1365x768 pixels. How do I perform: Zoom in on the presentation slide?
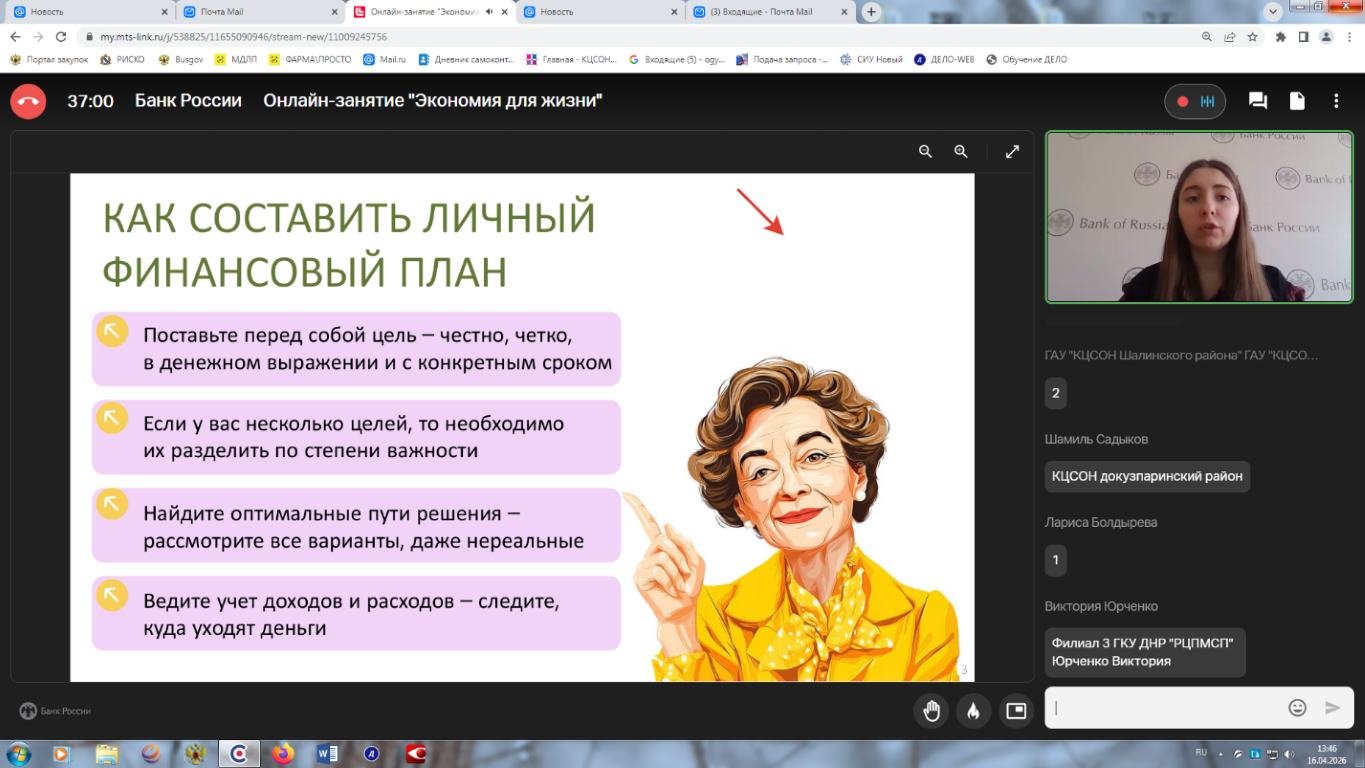[x=961, y=152]
